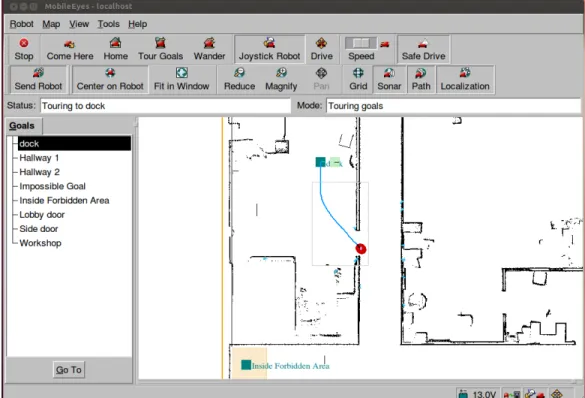Image resolution: width=585 pixels, height=398 pixels.
Task: Select the Drive tool
Action: (x=322, y=49)
